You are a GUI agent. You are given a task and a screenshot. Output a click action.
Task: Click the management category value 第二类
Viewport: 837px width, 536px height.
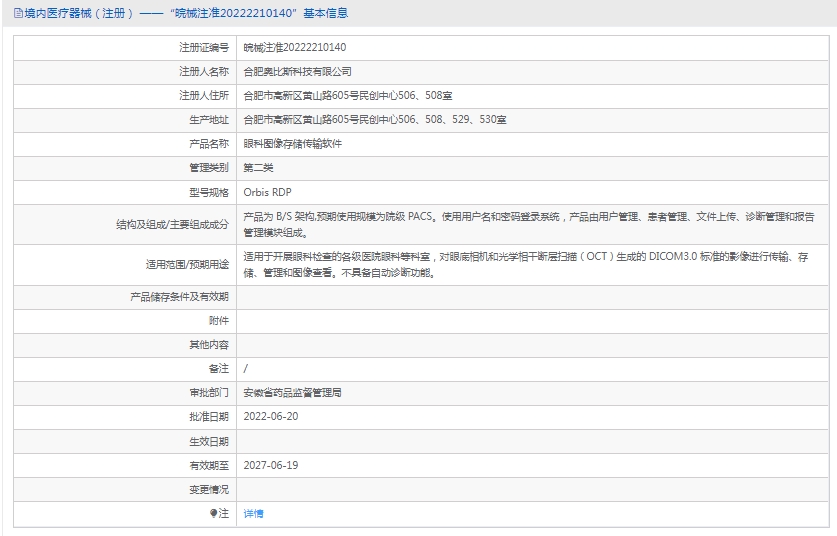coord(258,168)
